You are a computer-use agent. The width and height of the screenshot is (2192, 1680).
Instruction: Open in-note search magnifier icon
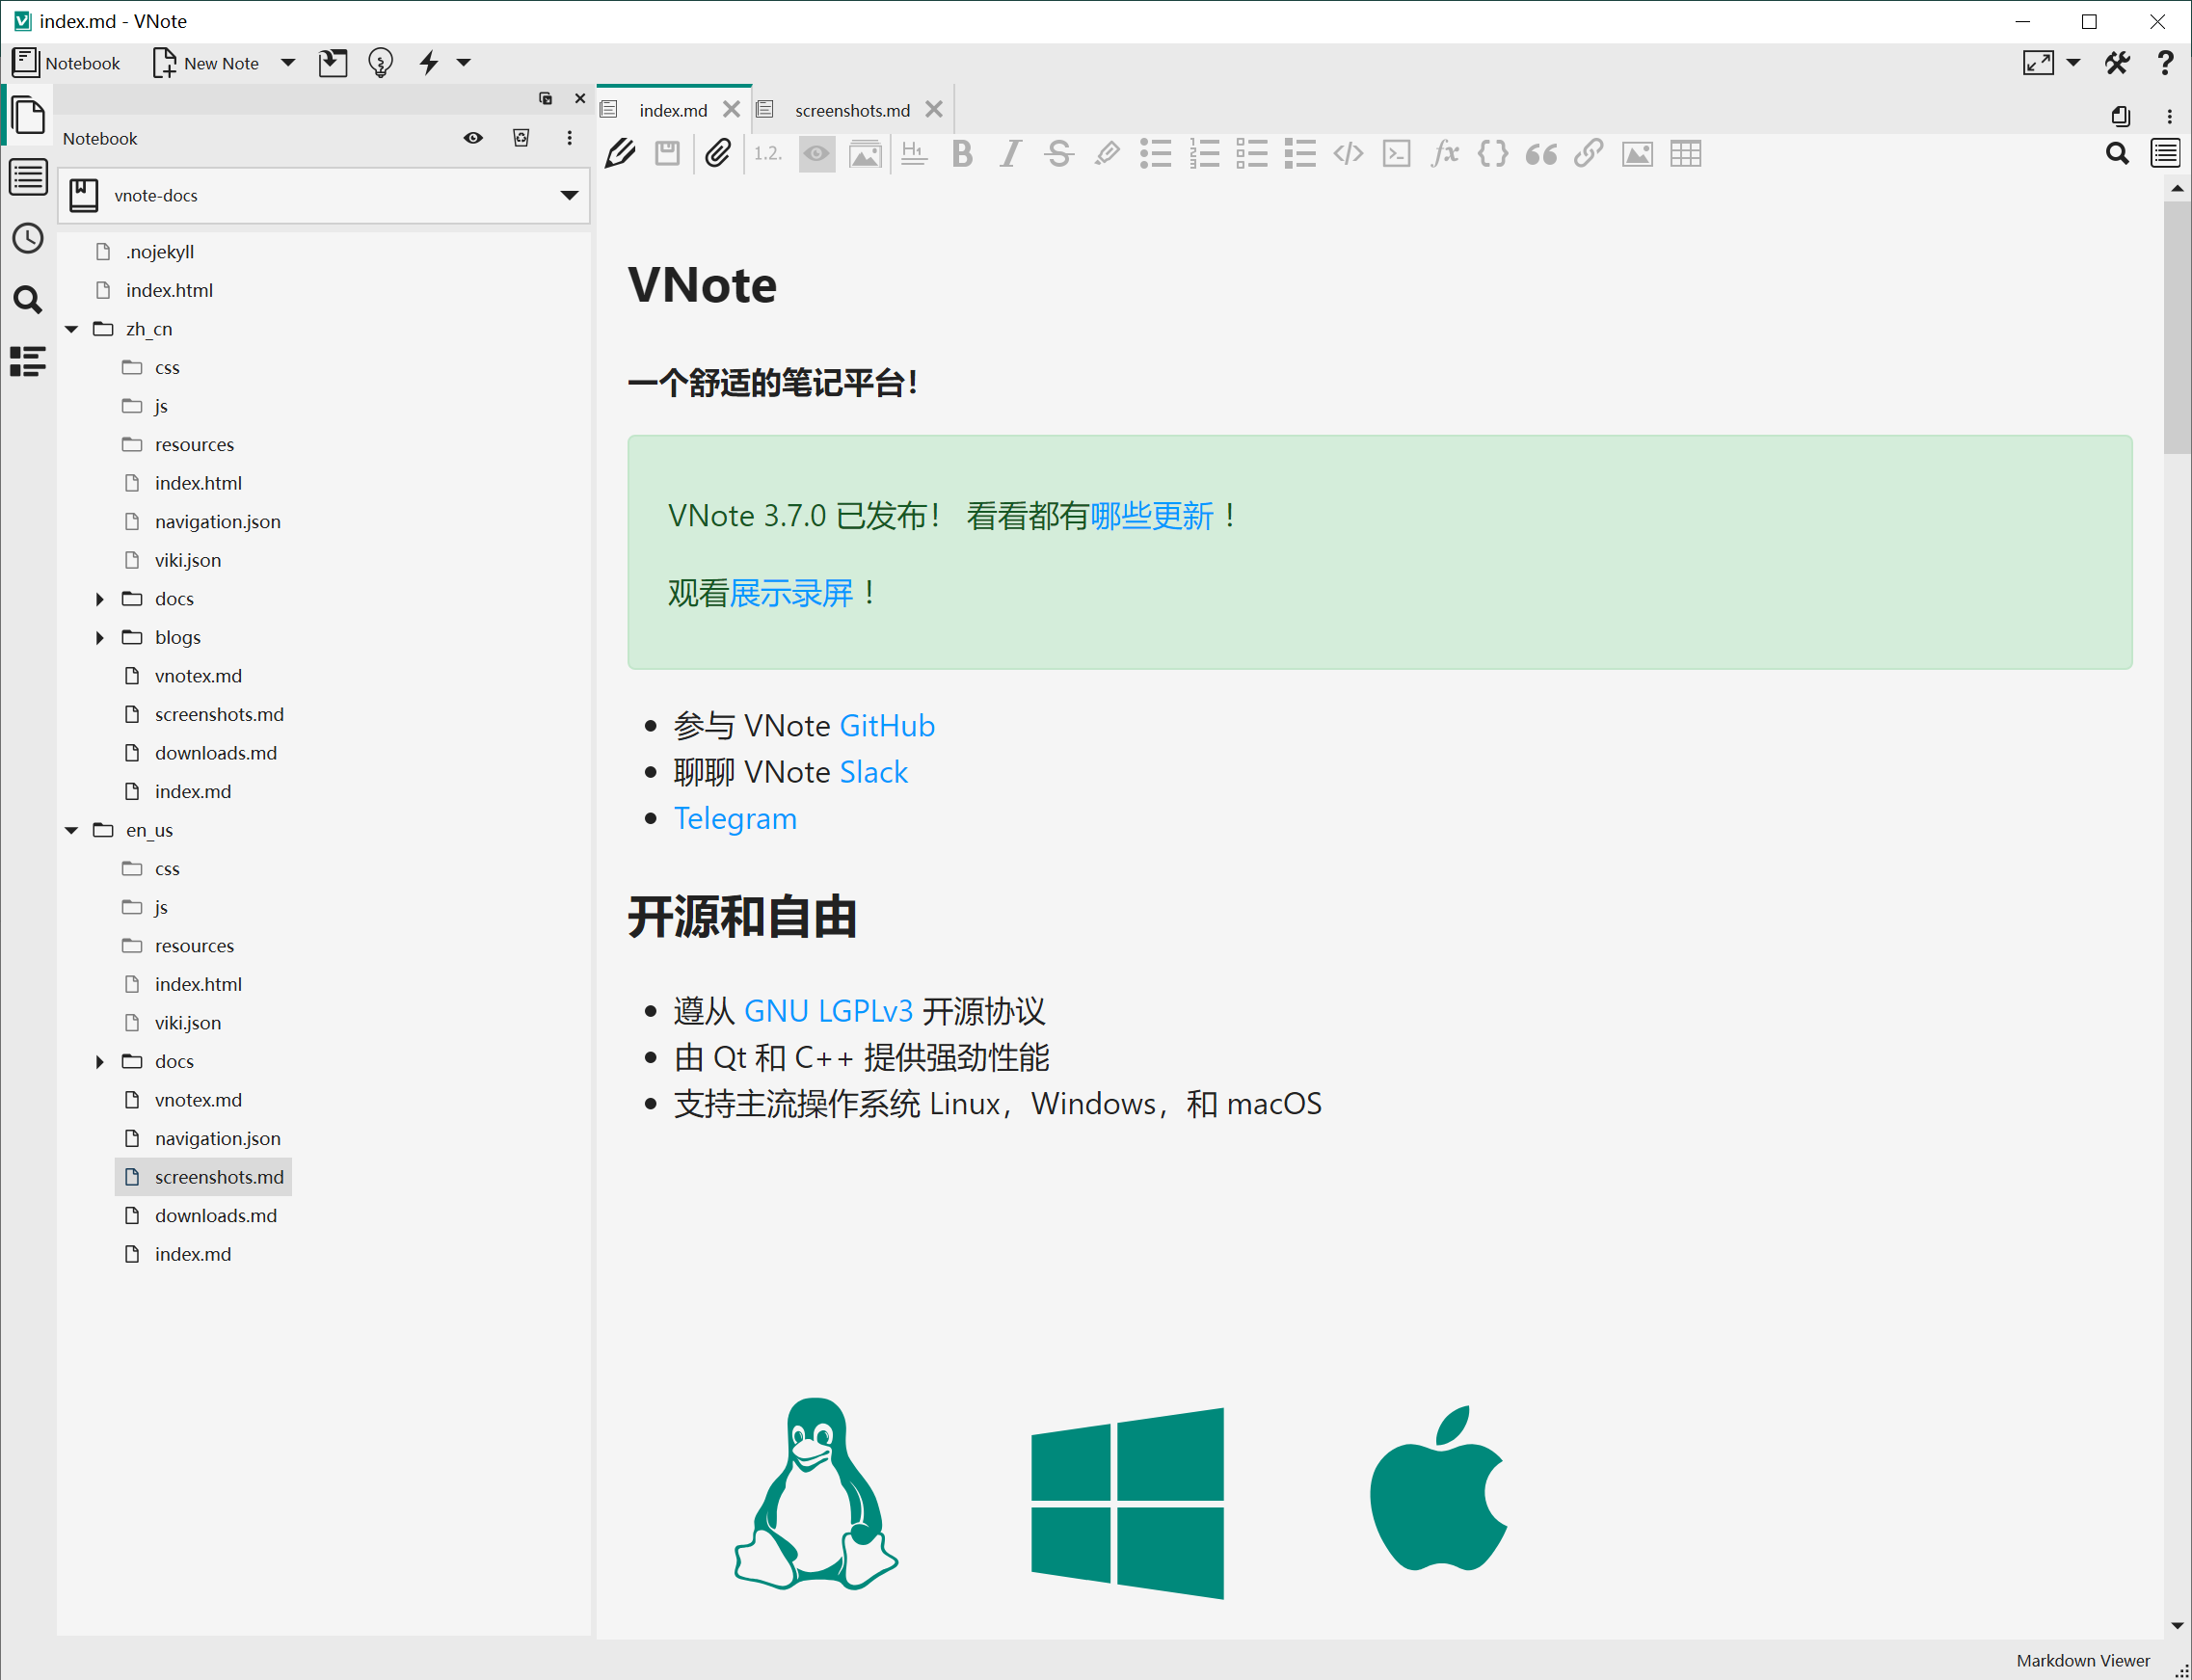coord(2117,153)
